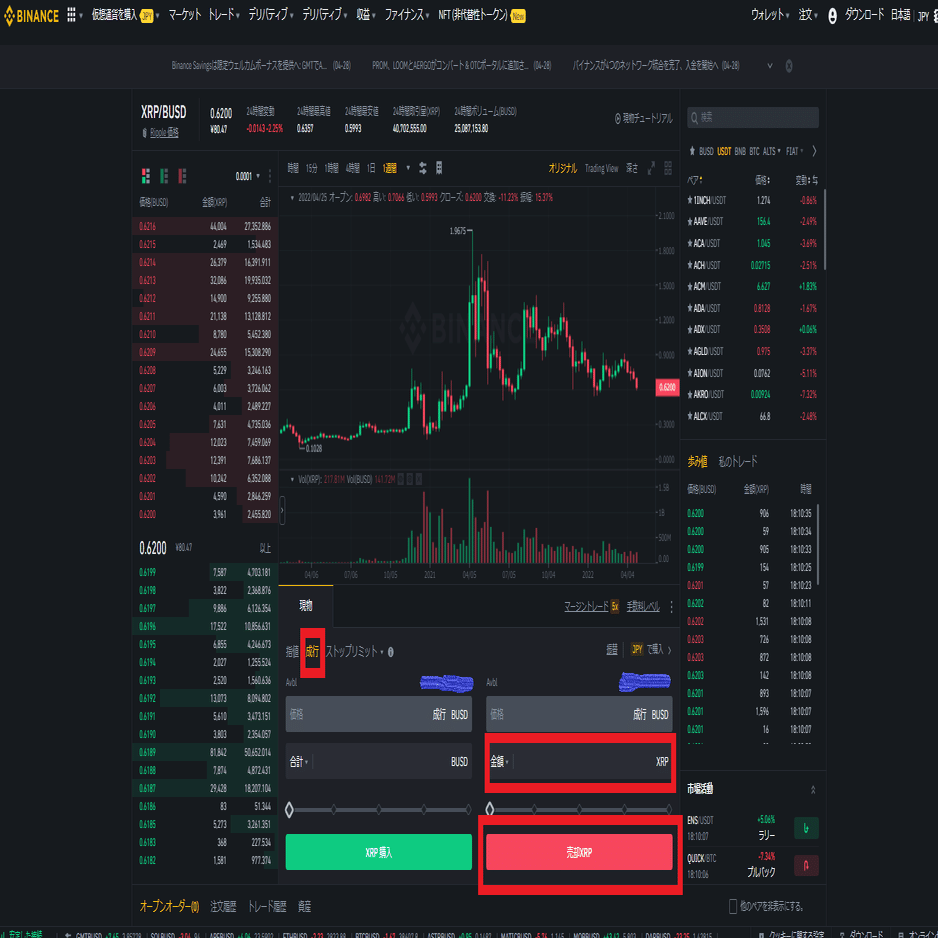
Task: Open the ストップリミット order type dropdown
Action: tap(355, 651)
